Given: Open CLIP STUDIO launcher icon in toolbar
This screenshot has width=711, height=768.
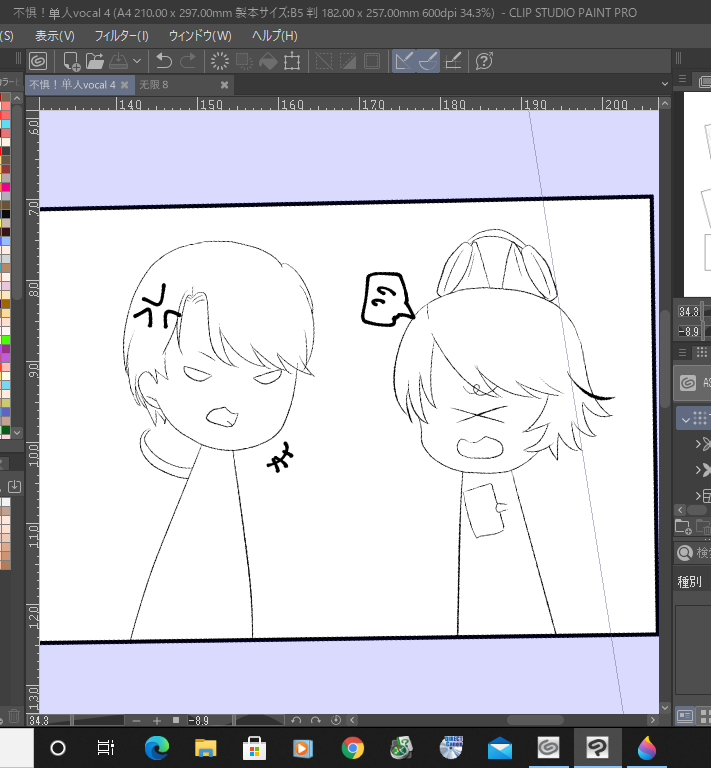Looking at the screenshot, I should pos(38,61).
